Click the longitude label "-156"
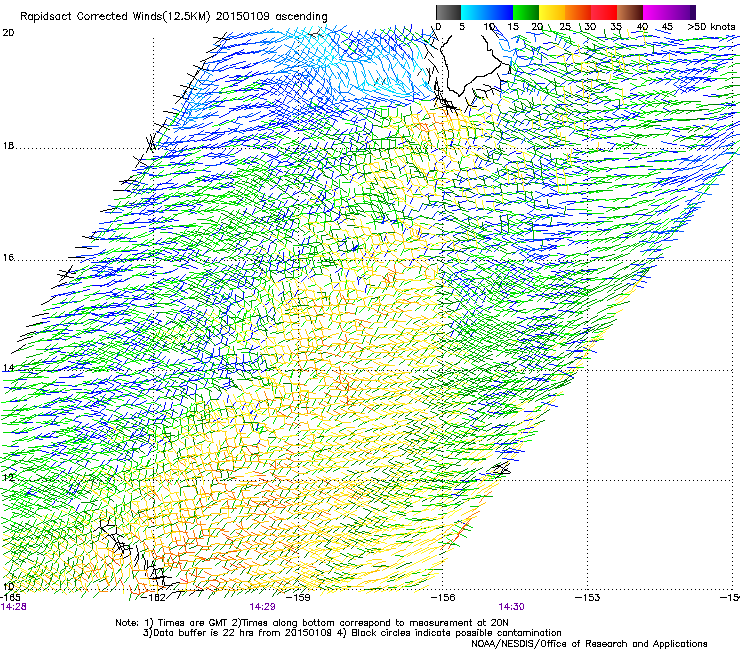This screenshot has width=740, height=650. pos(443,597)
